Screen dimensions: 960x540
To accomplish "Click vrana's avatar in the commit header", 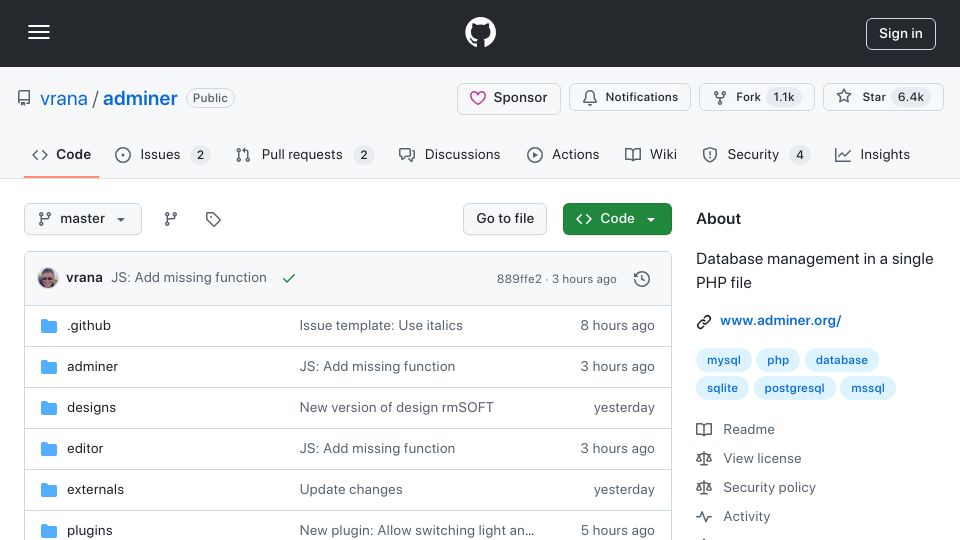I will pos(48,278).
